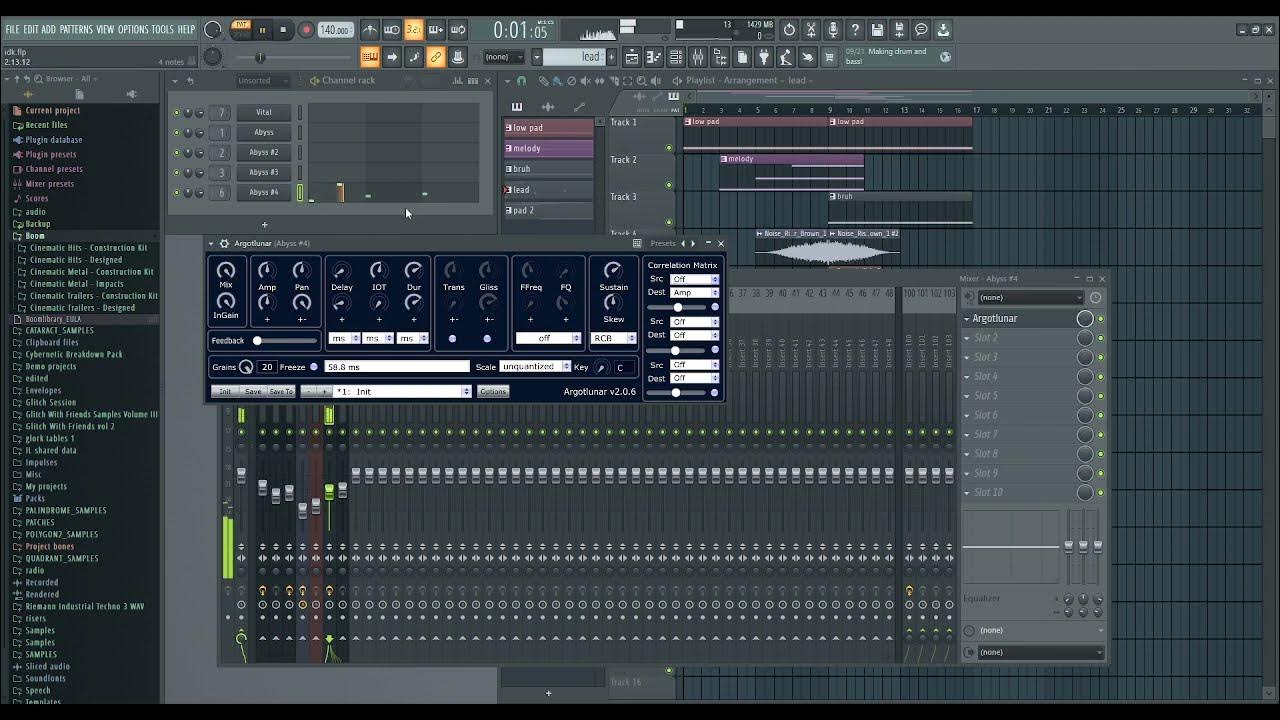Open the Argotlunar plugin options gear icon
The width and height of the screenshot is (1280, 720).
pos(224,243)
